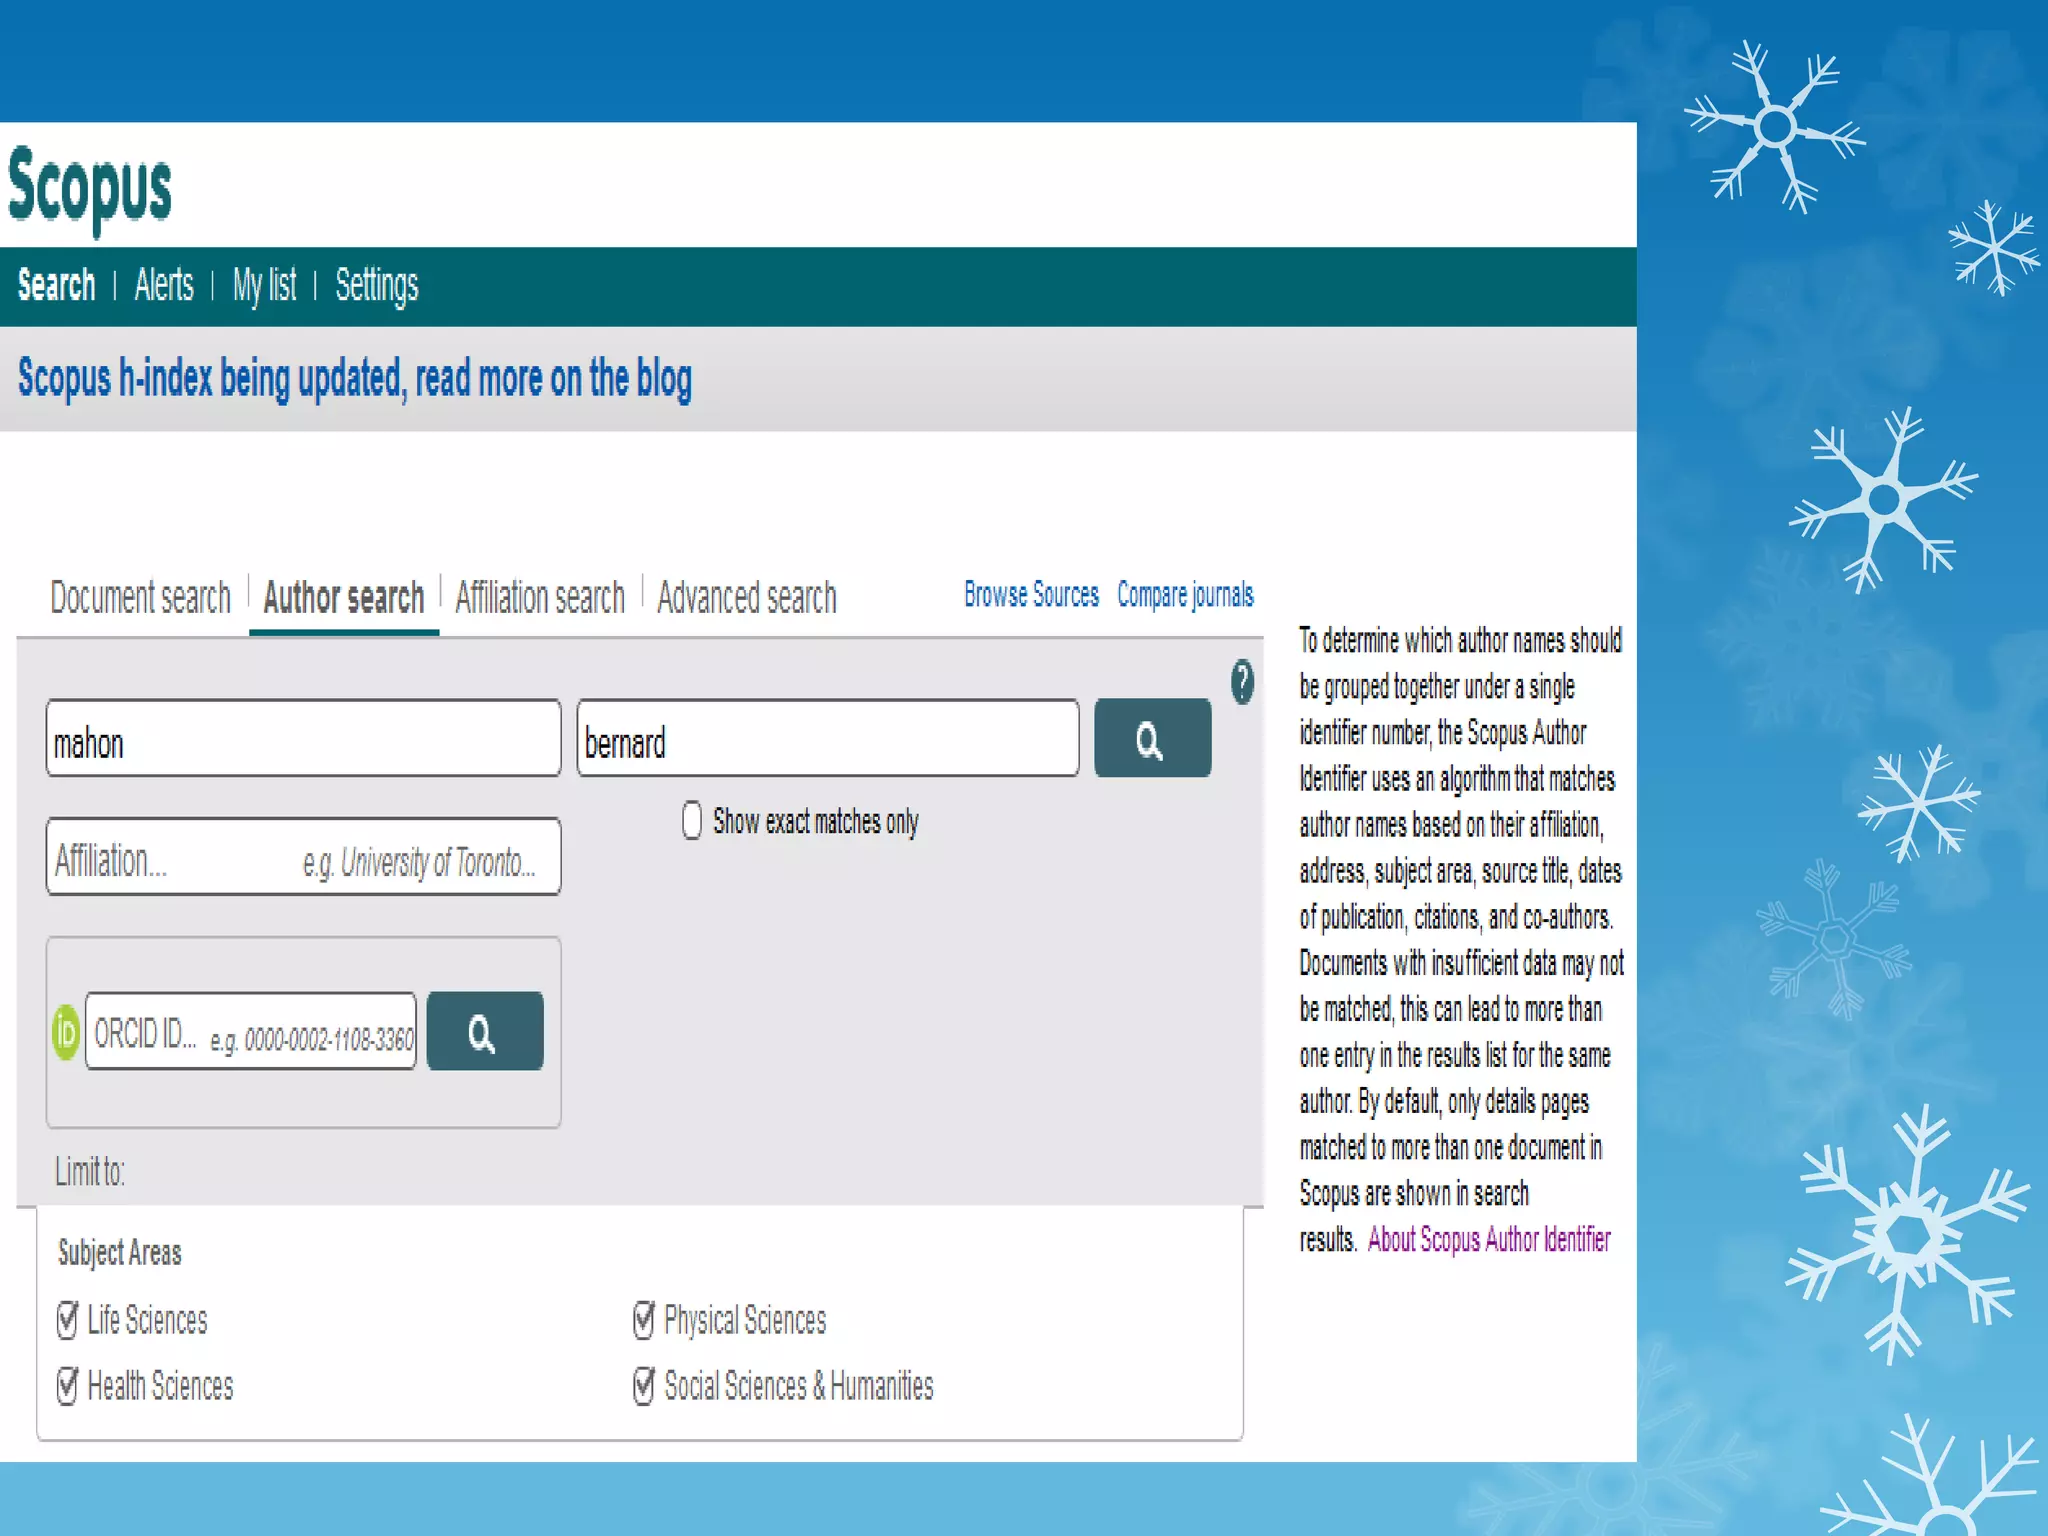Click the Limit to: label
Viewport: 2048px width, 1536px height.
pyautogui.click(x=90, y=1171)
